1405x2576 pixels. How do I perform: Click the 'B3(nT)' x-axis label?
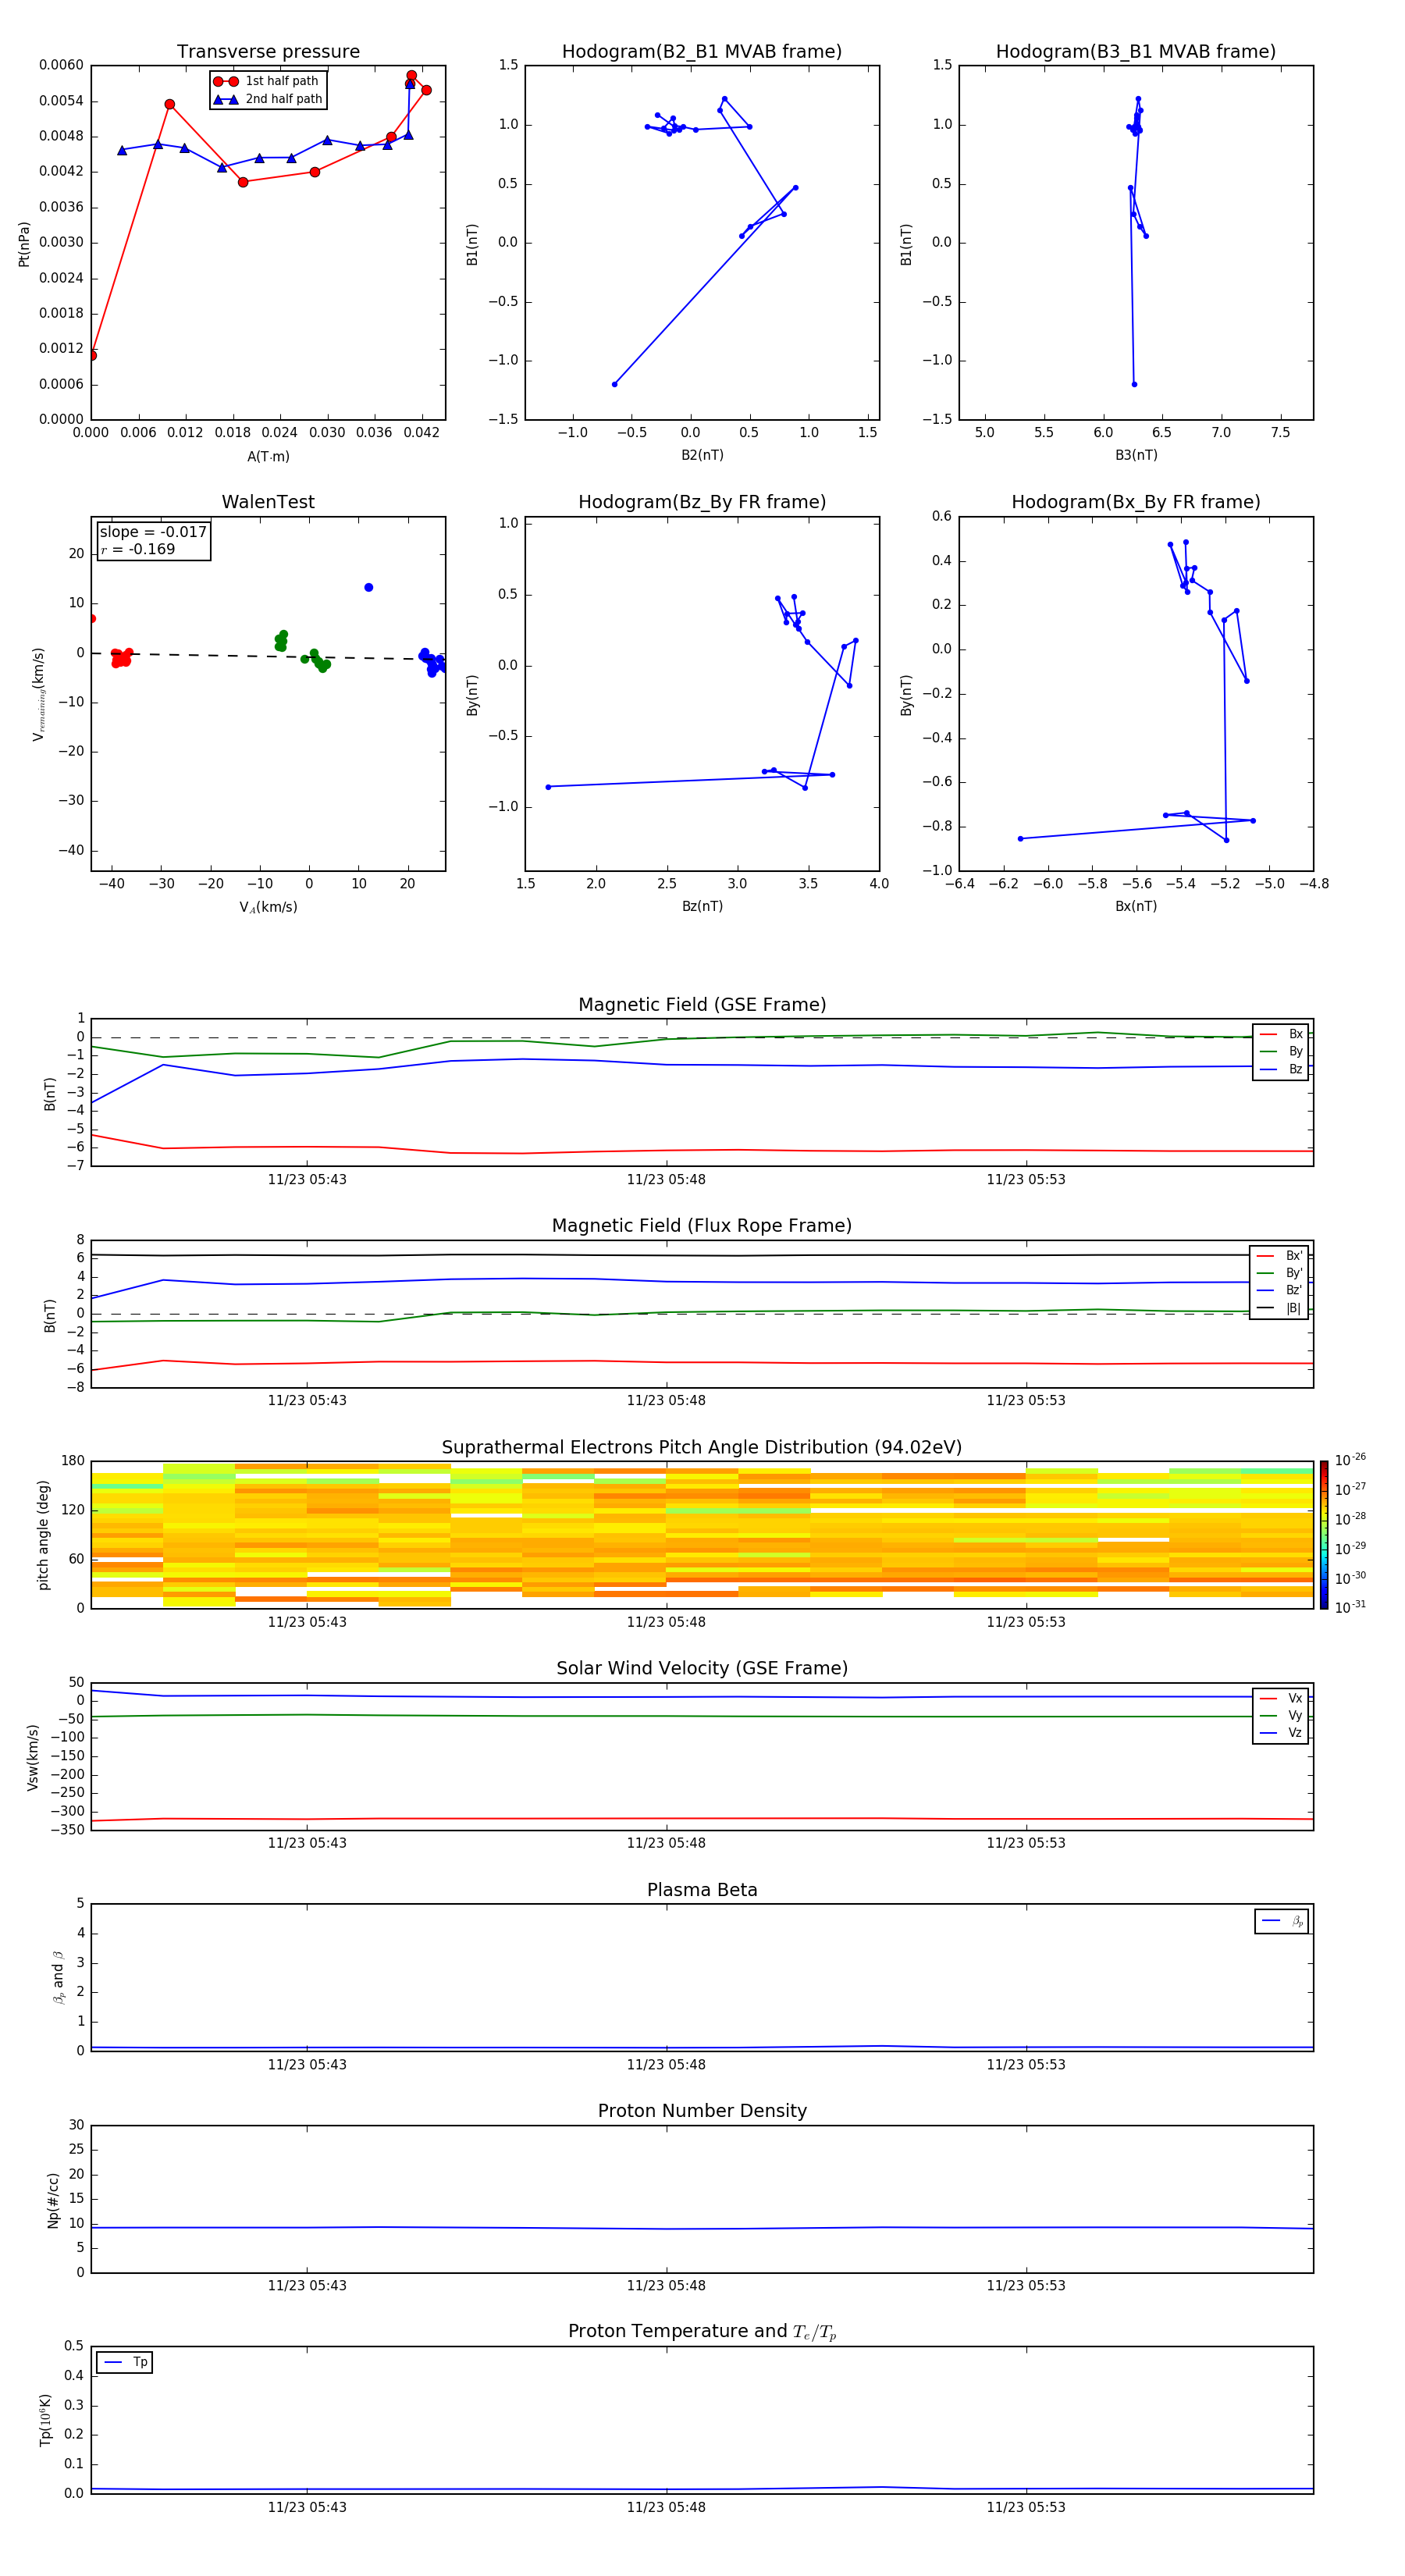pyautogui.click(x=1136, y=455)
